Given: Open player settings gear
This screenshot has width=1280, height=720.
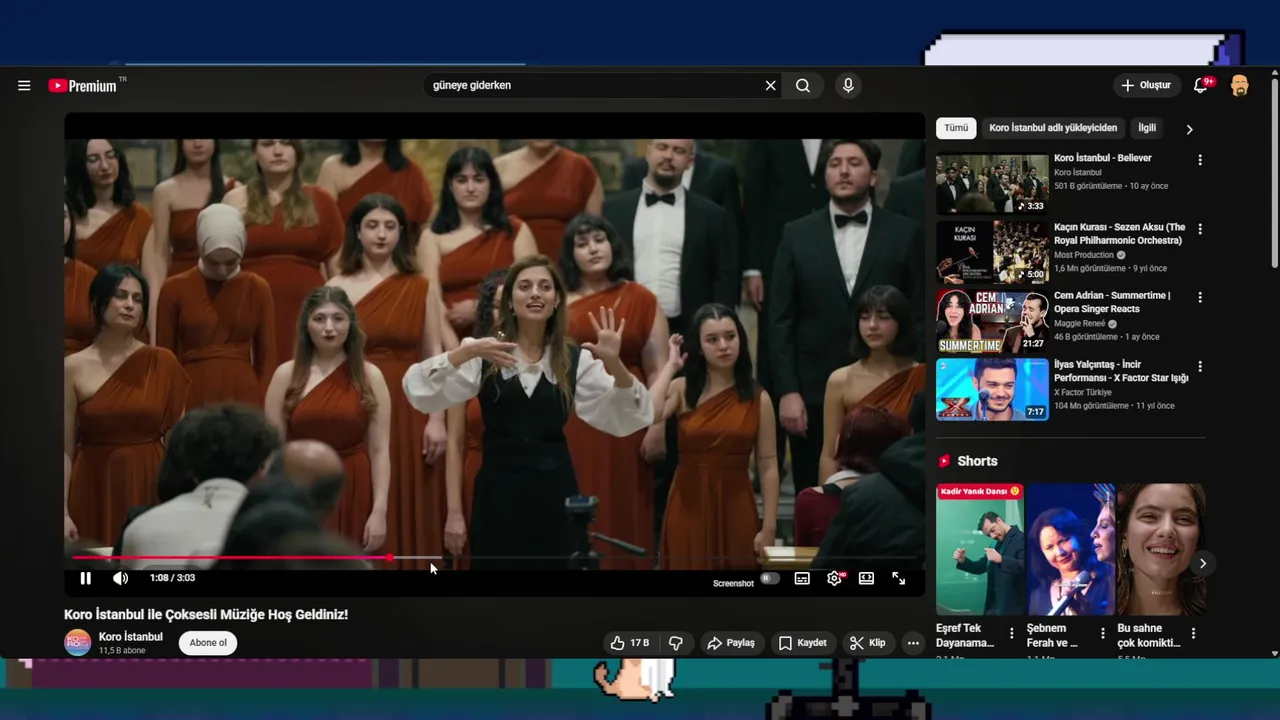Looking at the screenshot, I should (x=834, y=578).
